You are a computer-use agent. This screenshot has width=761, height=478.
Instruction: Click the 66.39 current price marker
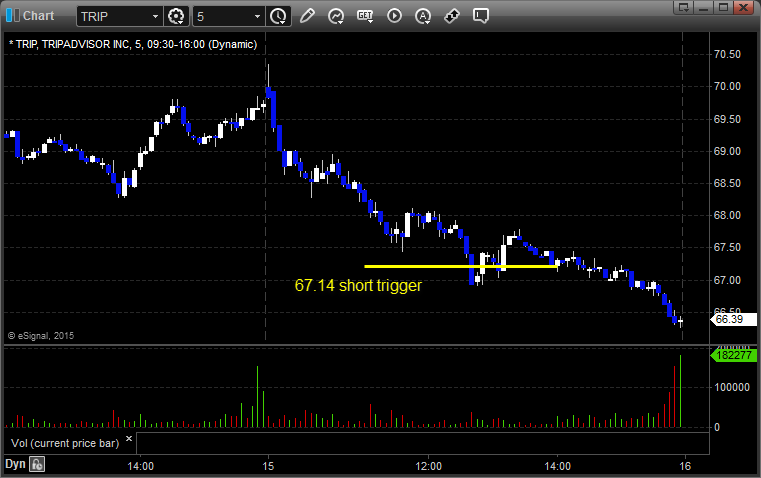733,319
